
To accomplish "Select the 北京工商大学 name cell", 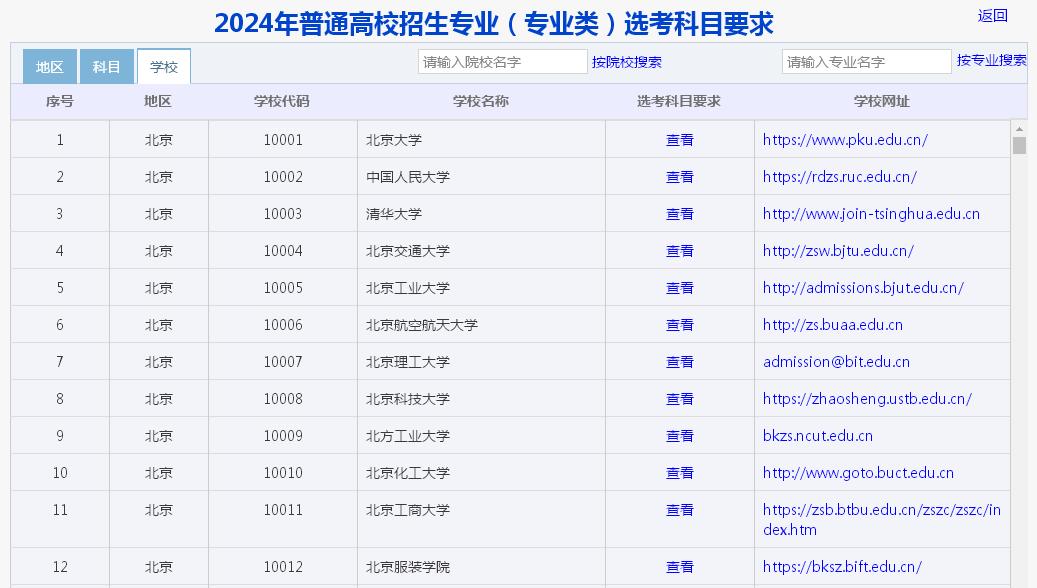I will 481,519.
